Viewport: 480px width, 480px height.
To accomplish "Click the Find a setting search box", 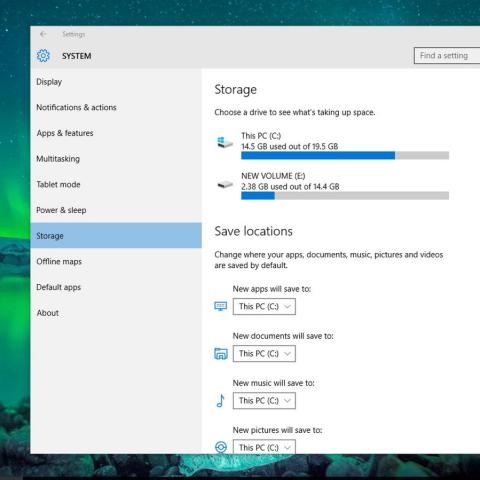I will [447, 55].
